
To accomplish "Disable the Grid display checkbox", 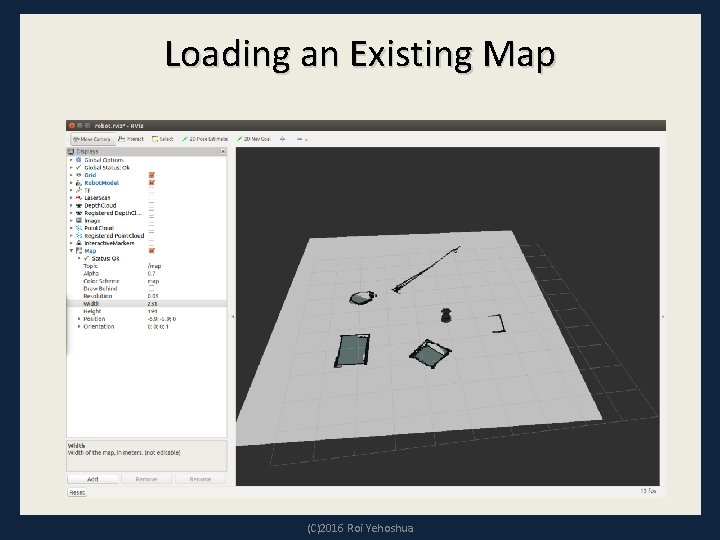I will pos(152,175).
